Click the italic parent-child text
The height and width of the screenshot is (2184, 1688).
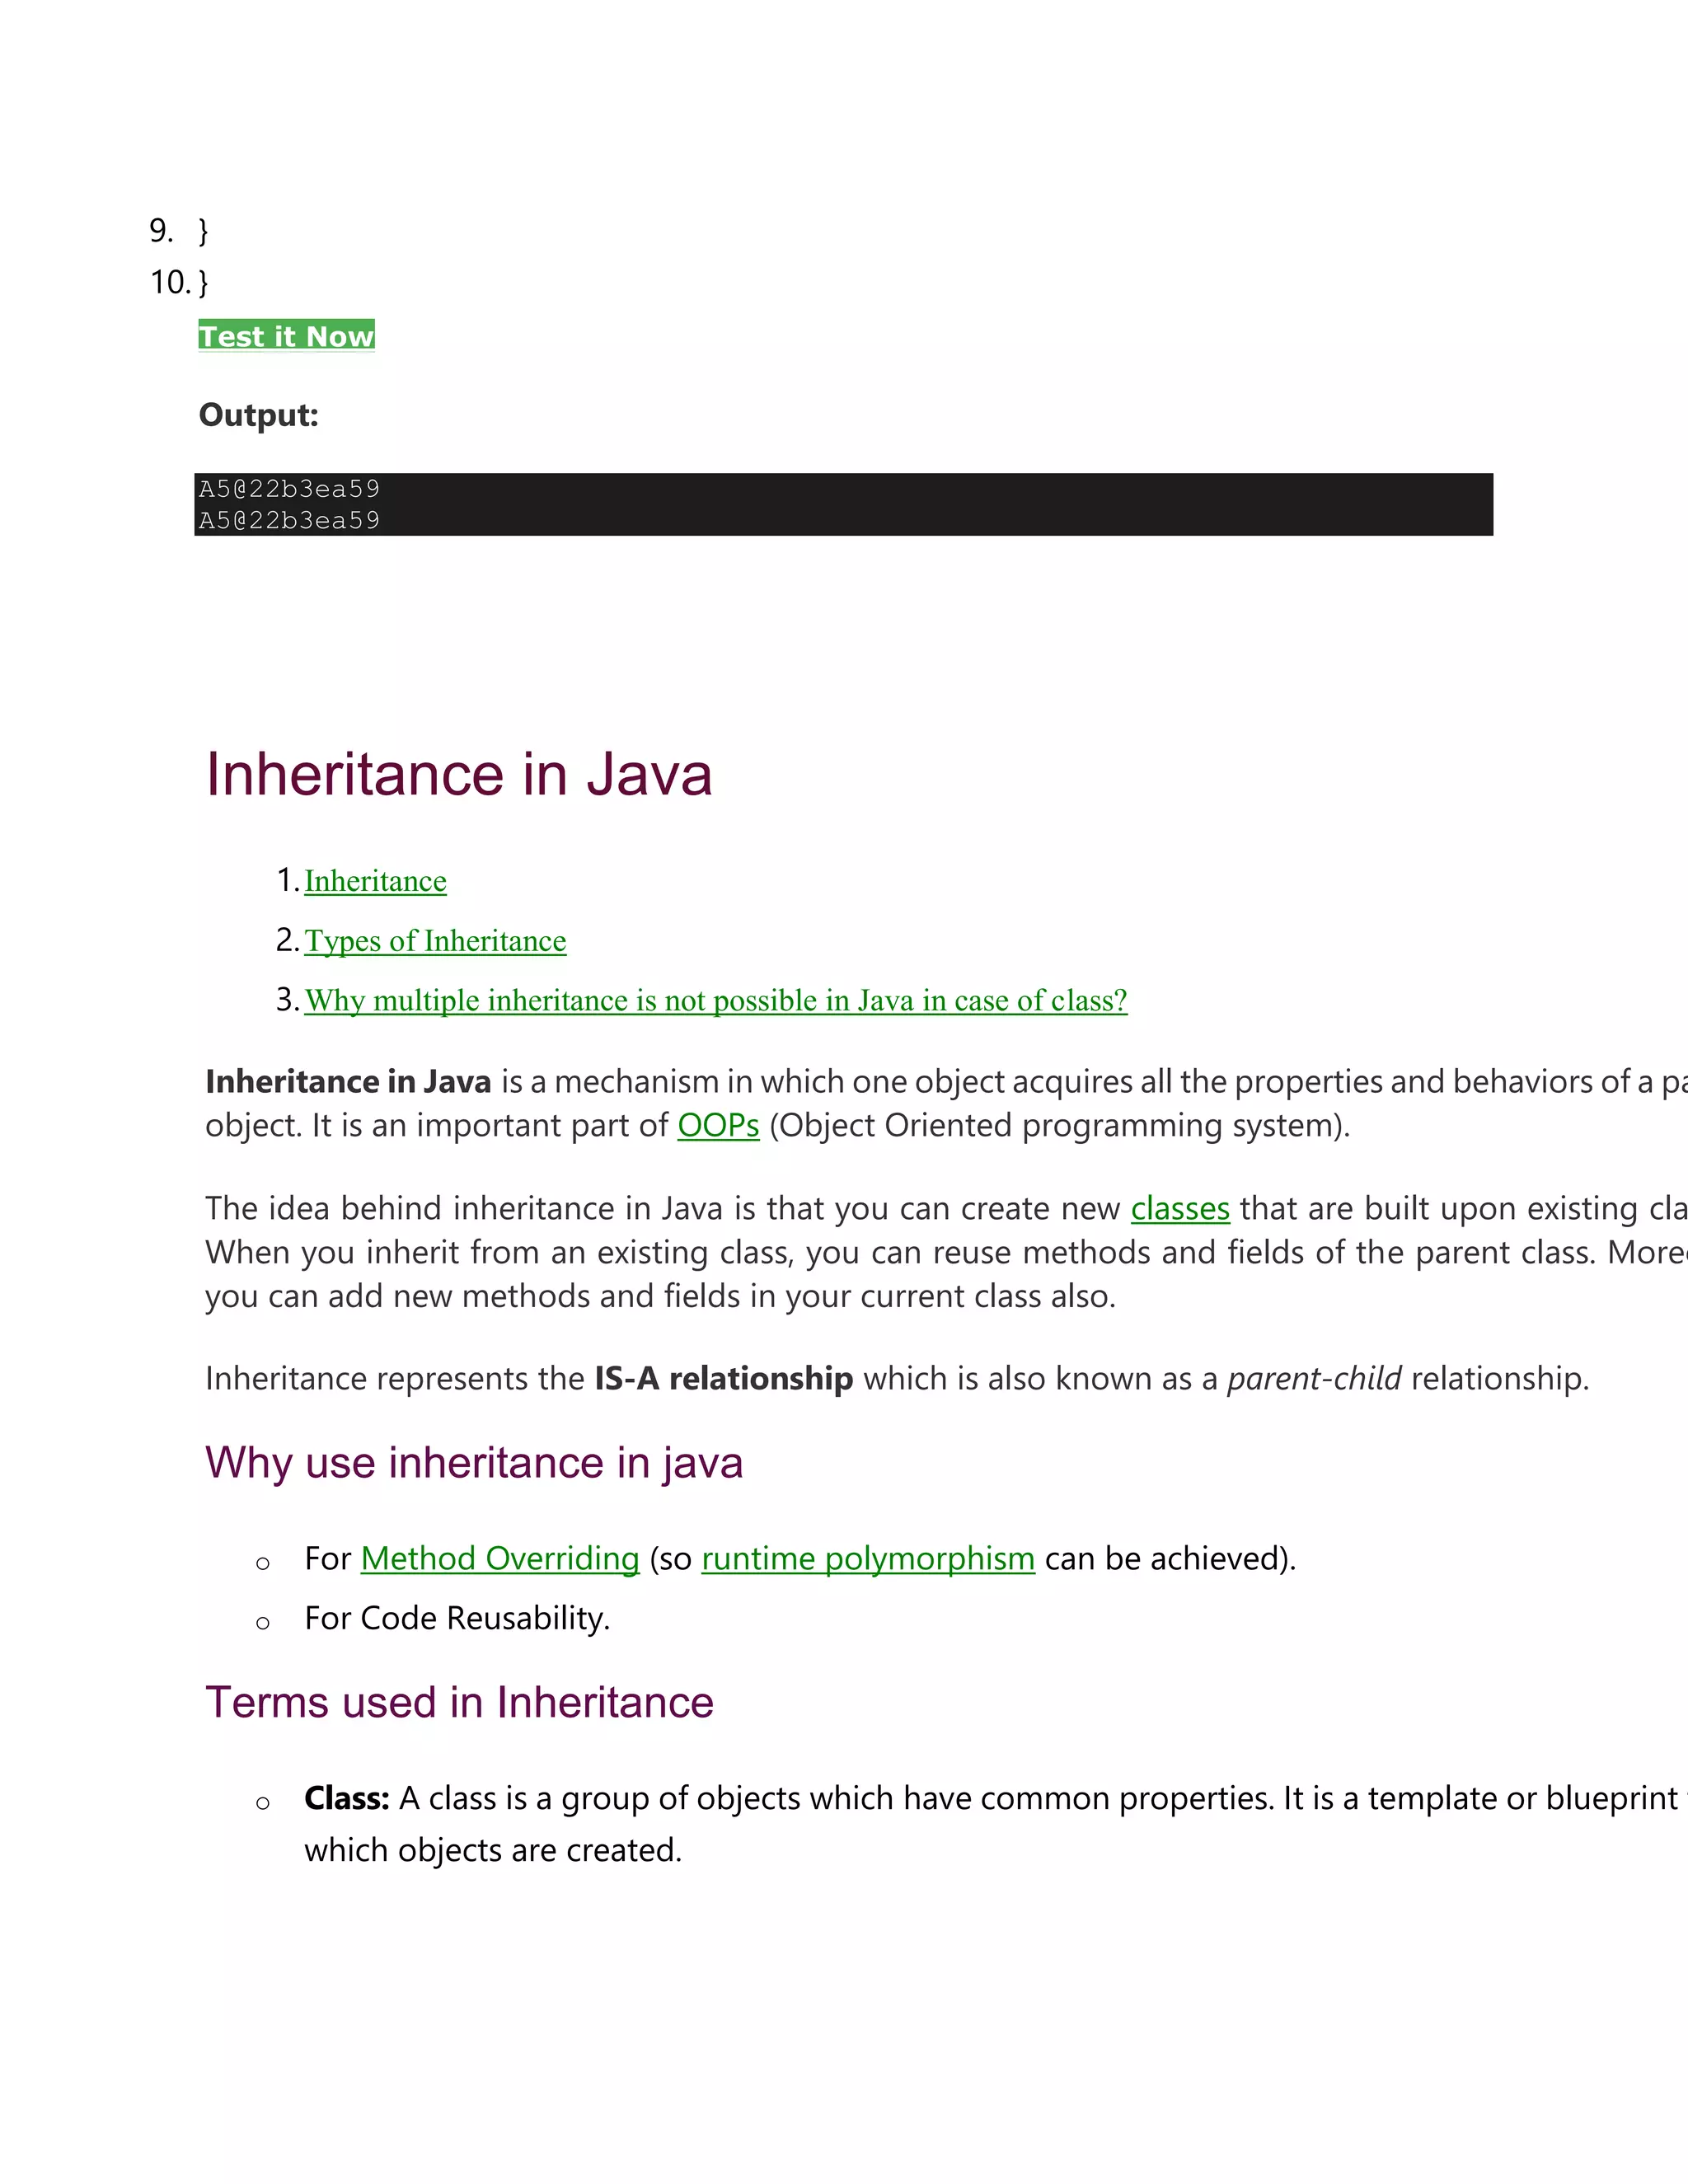pyautogui.click(x=1314, y=1378)
